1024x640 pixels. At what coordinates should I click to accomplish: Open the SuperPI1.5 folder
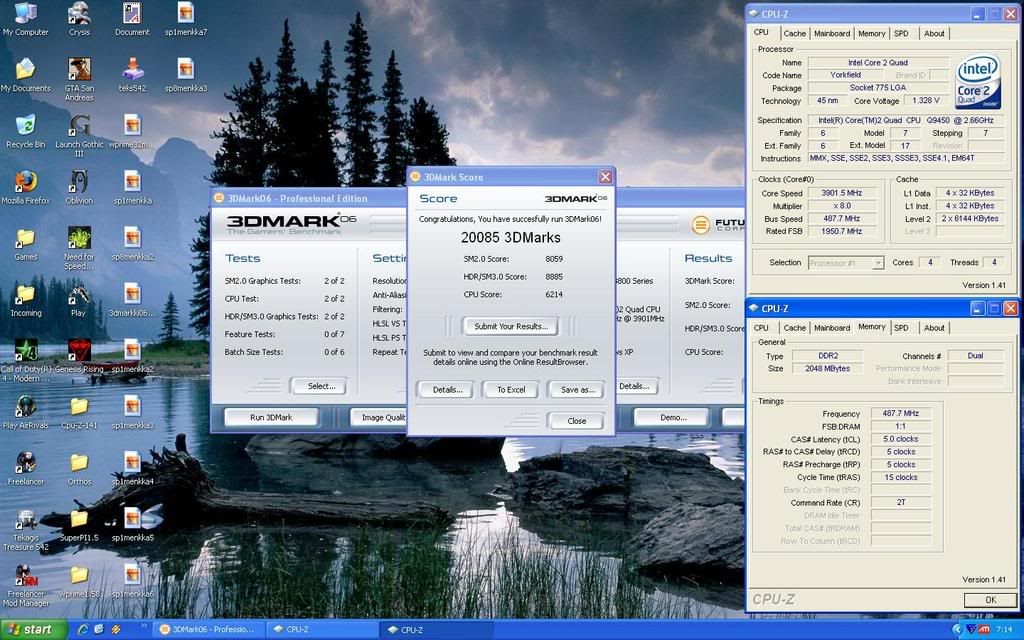[79, 519]
